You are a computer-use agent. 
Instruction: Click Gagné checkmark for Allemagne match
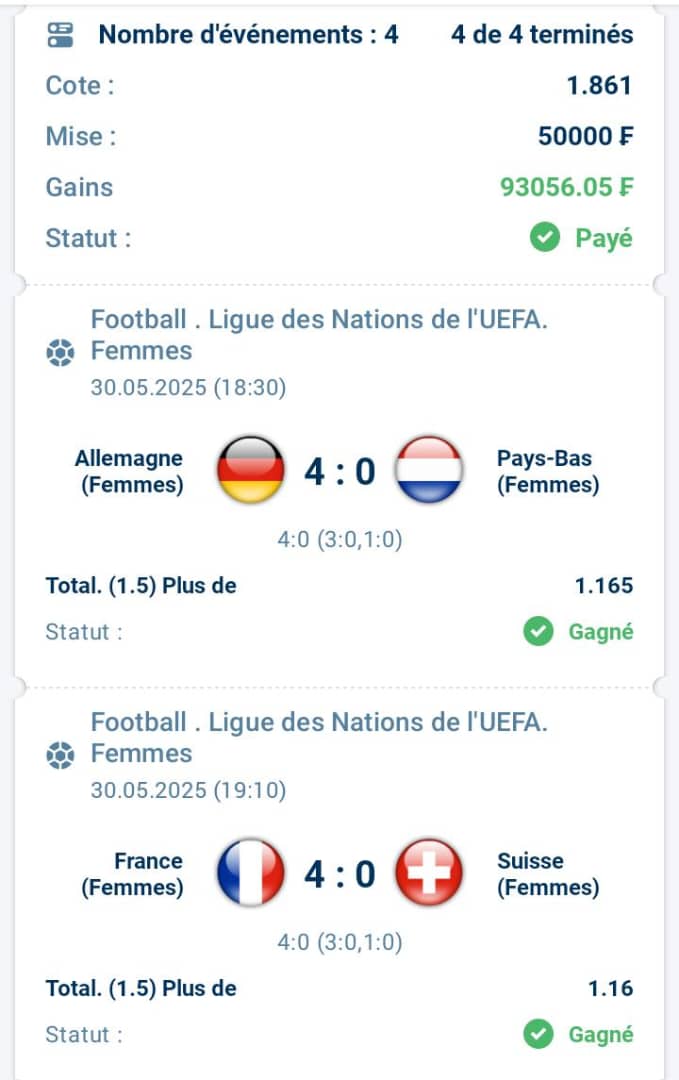pos(538,631)
